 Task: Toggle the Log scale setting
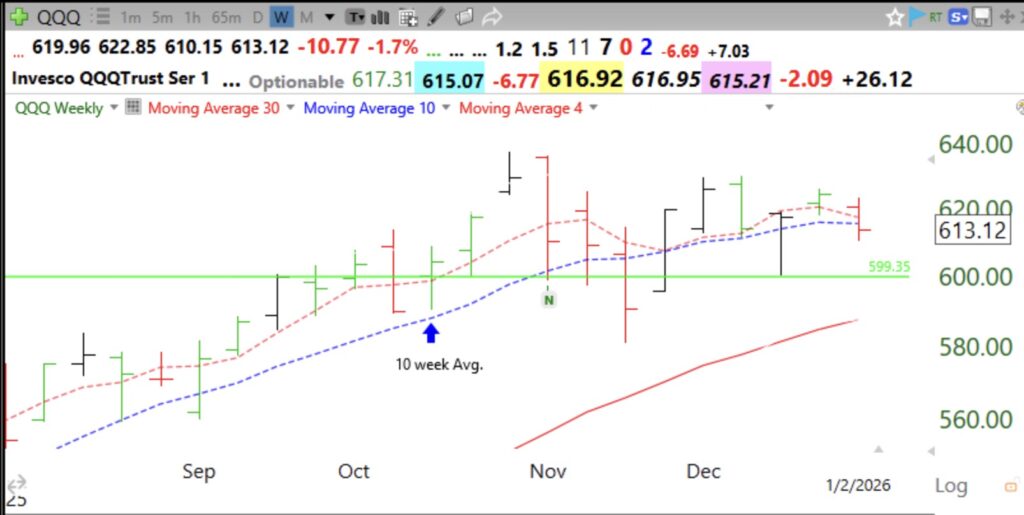point(951,486)
